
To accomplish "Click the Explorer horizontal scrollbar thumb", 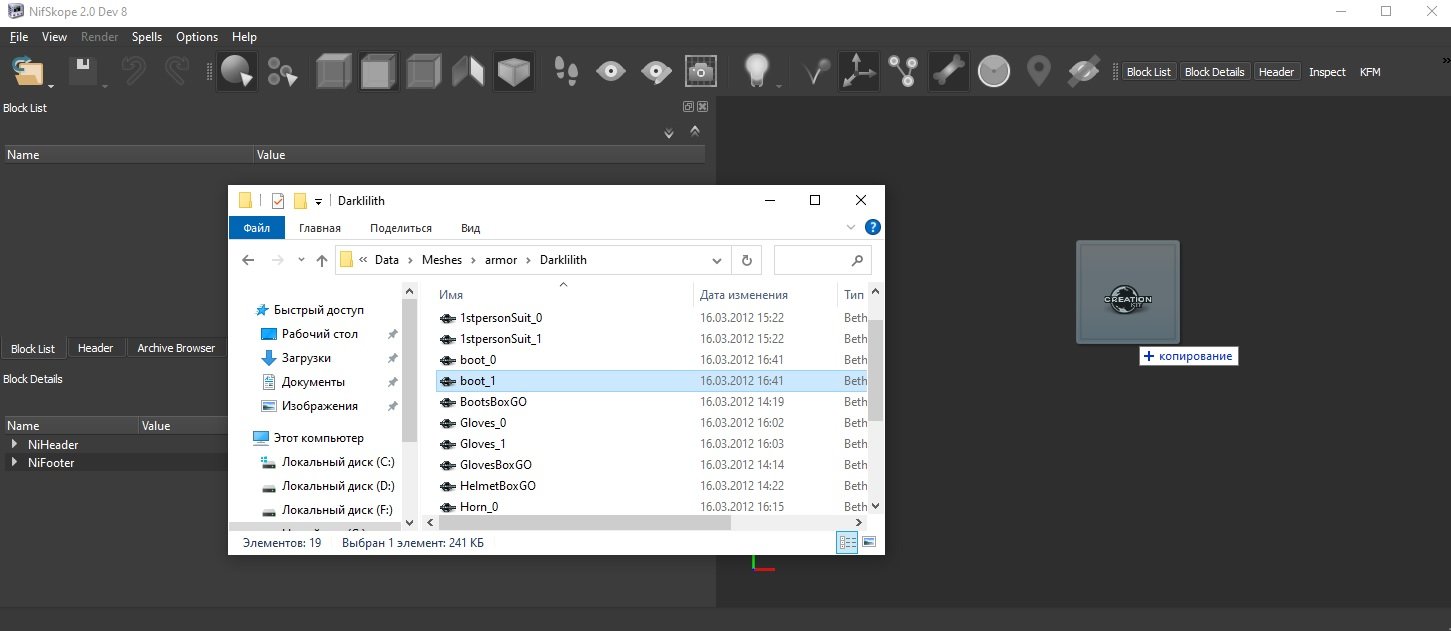I will (585, 522).
